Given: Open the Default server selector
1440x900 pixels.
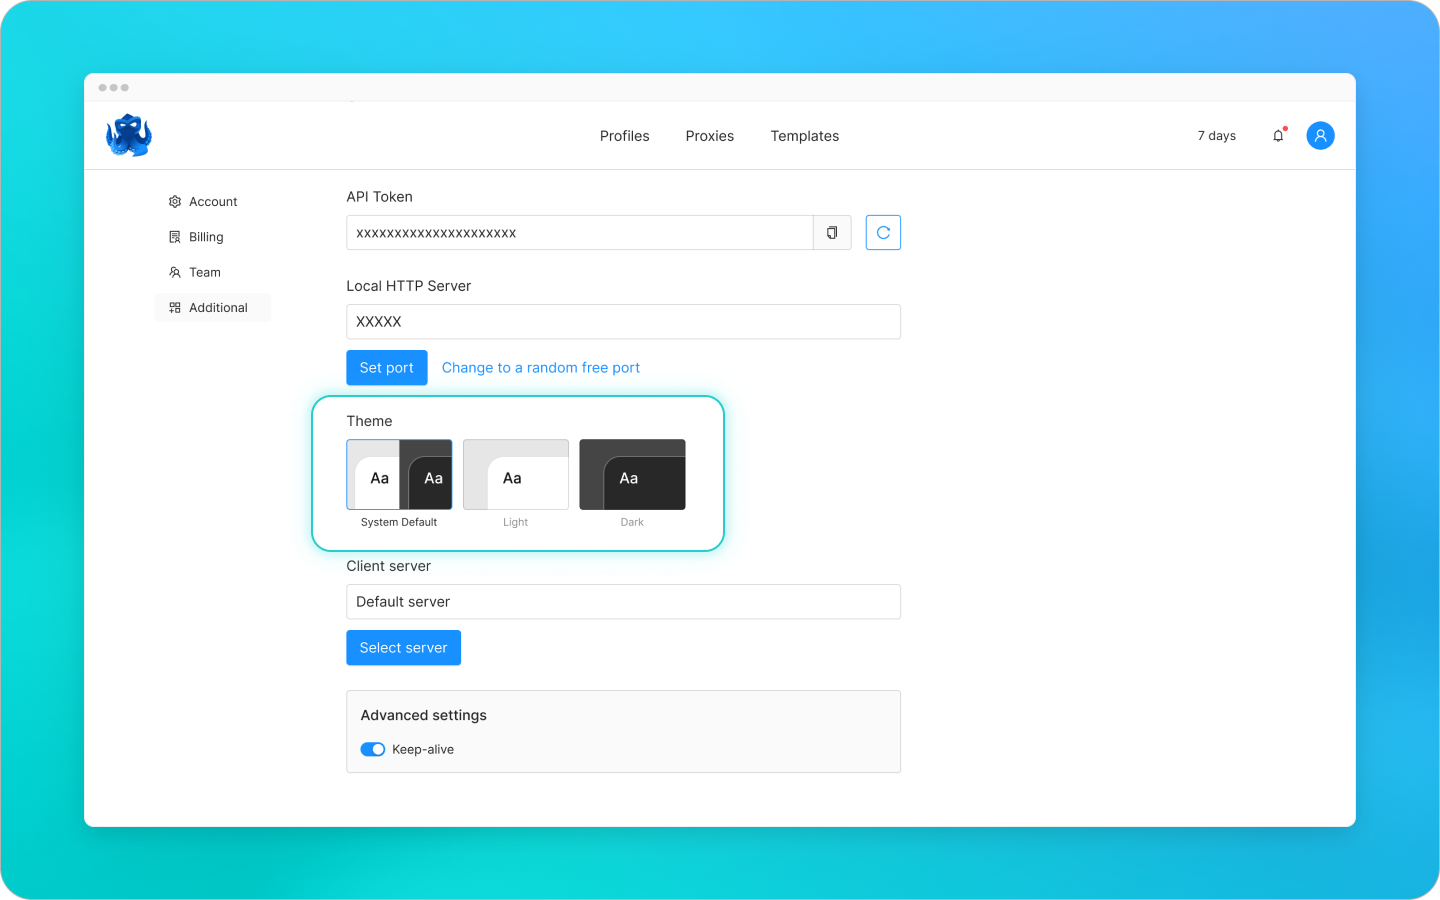Looking at the screenshot, I should coord(623,601).
